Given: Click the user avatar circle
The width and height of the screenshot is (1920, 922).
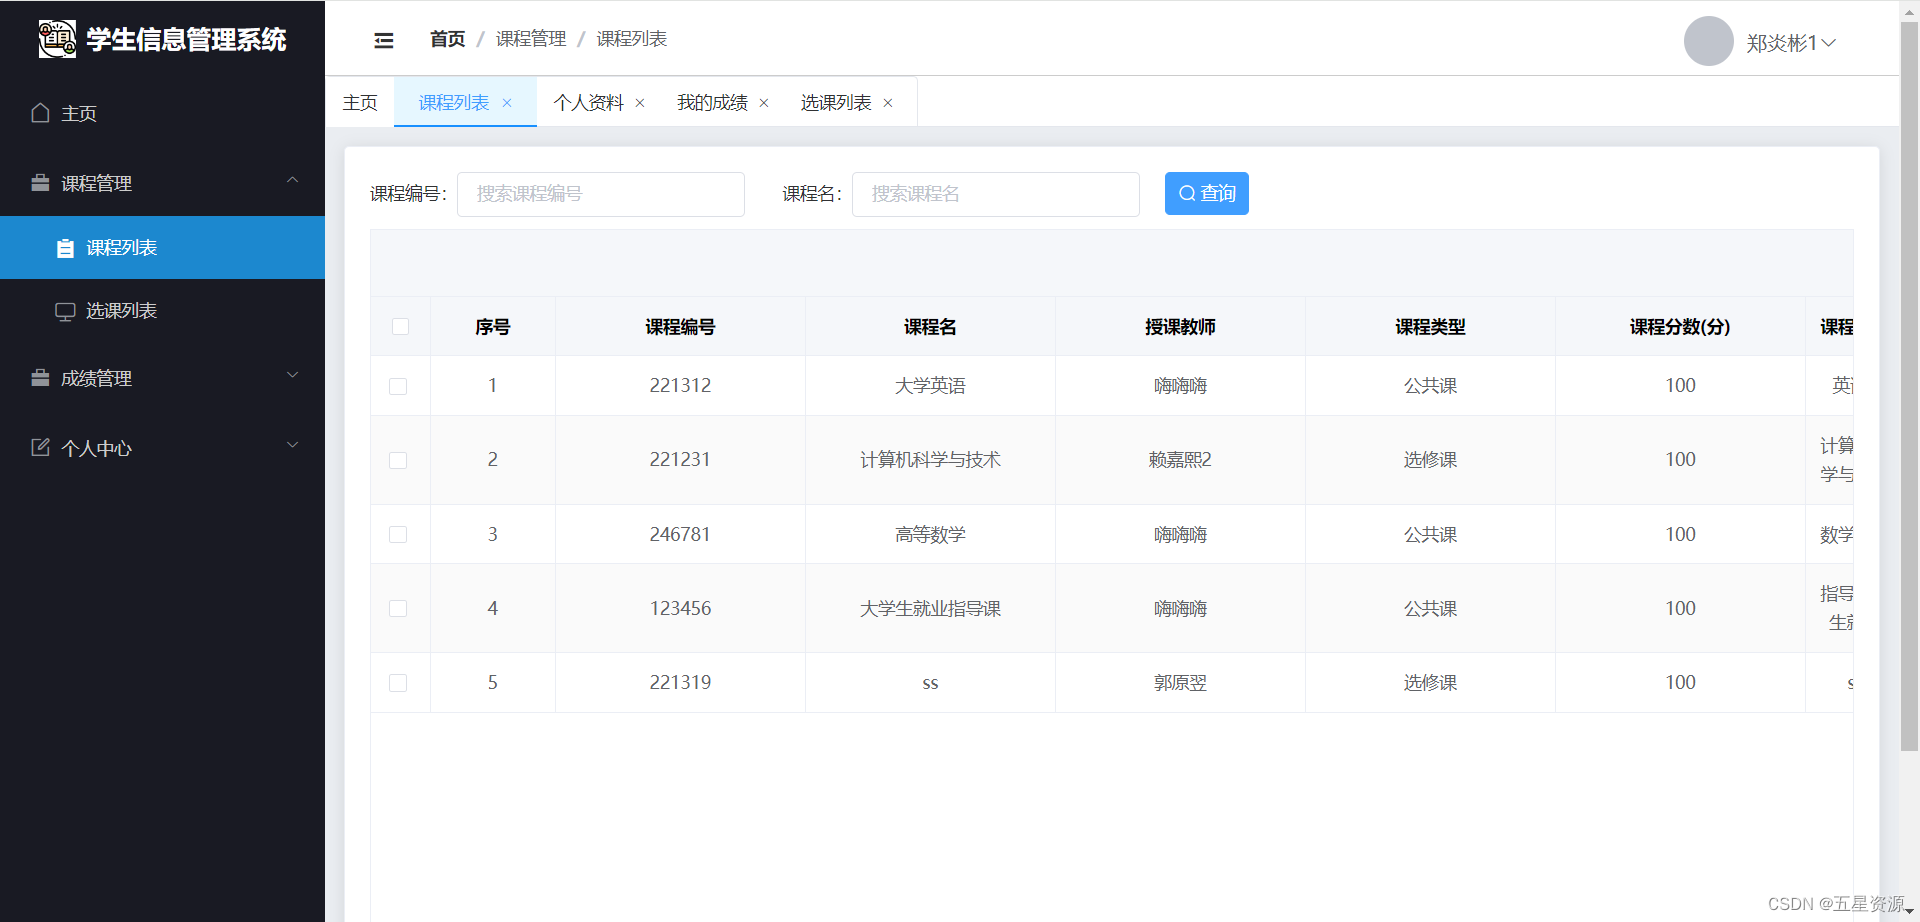Looking at the screenshot, I should [1709, 41].
